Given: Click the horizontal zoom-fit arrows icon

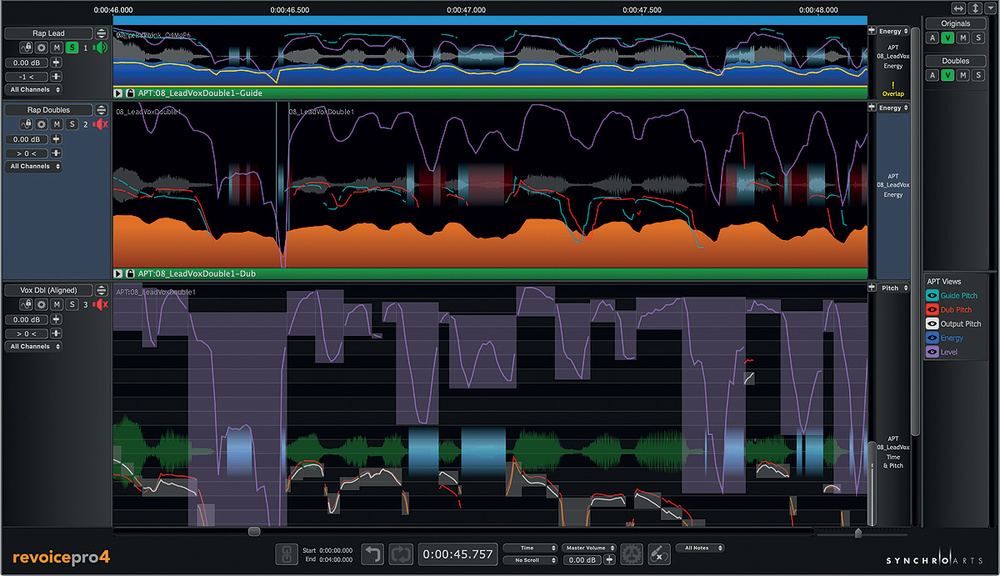Looking at the screenshot, I should click(959, 8).
